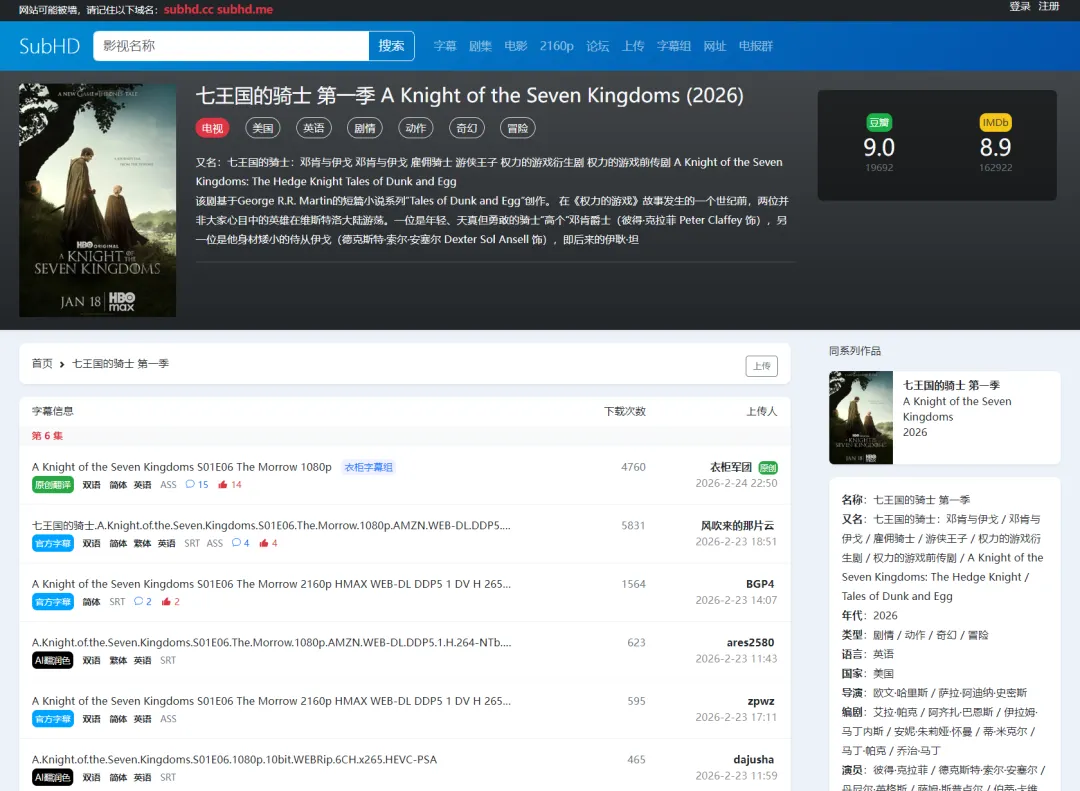The width and height of the screenshot is (1080, 791).
Task: Select the red 电视 category tag
Action: click(212, 128)
